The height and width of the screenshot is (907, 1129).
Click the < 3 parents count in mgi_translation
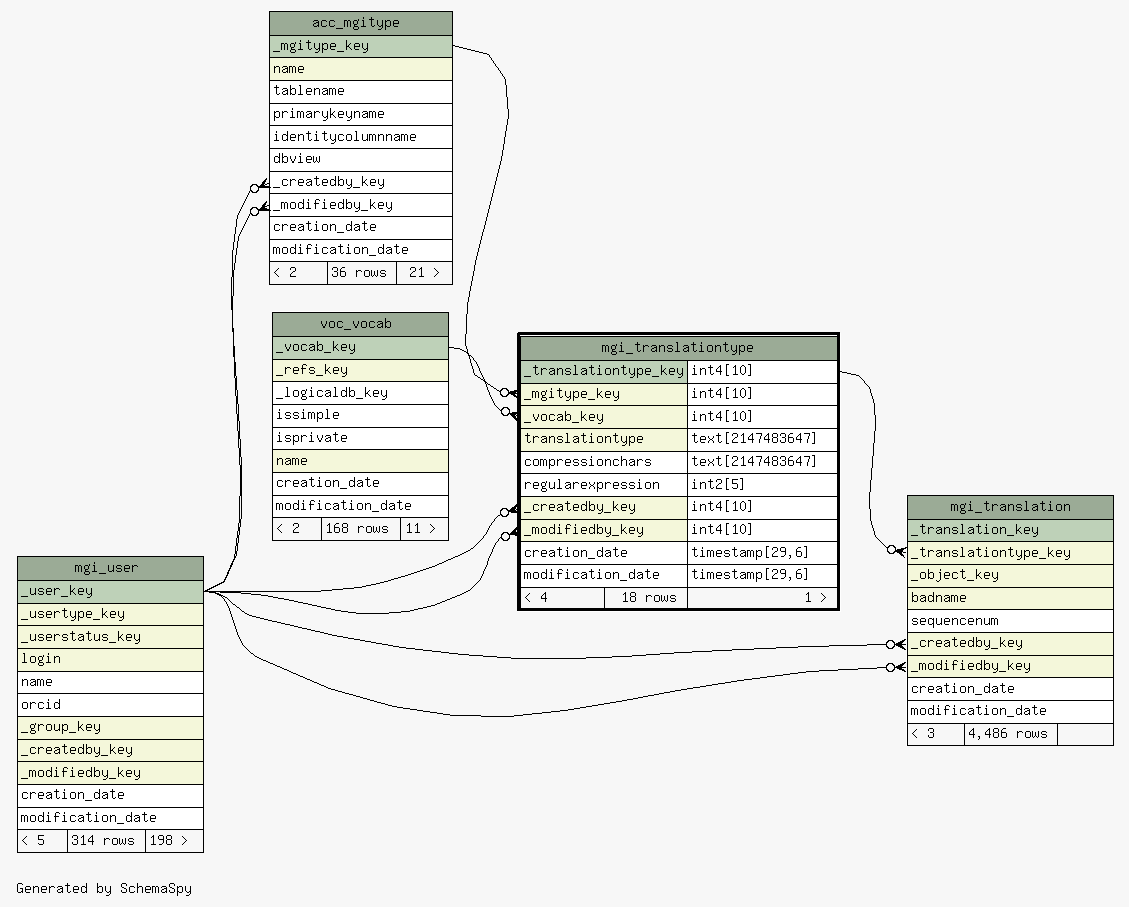936,734
